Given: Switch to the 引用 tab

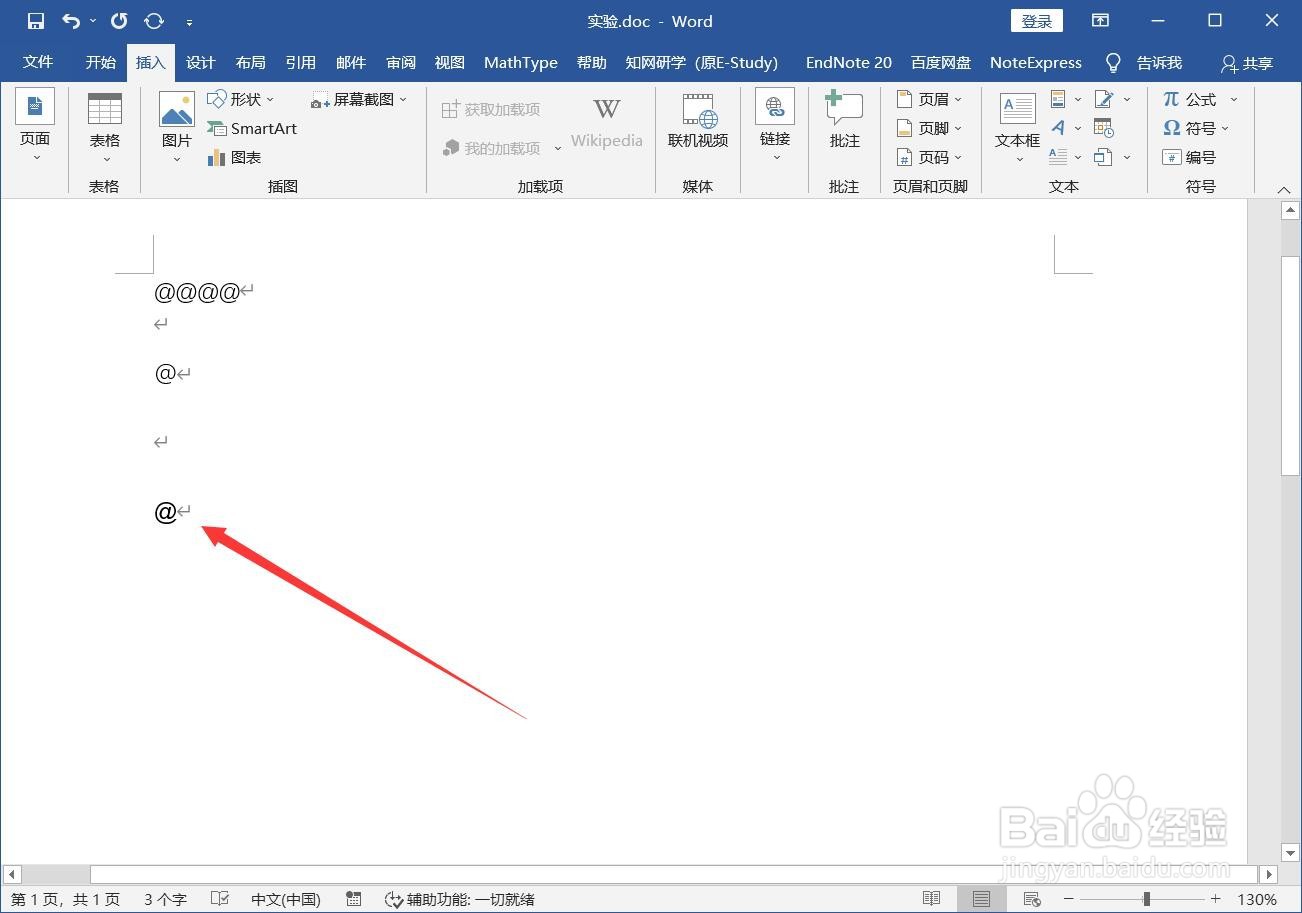Looking at the screenshot, I should tap(301, 62).
